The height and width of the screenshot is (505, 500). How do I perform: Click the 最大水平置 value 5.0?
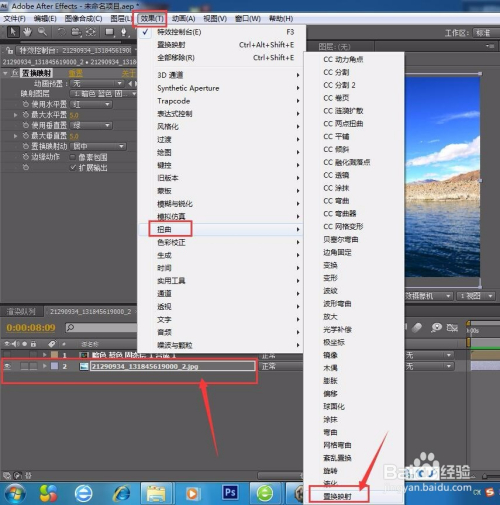tap(74, 115)
